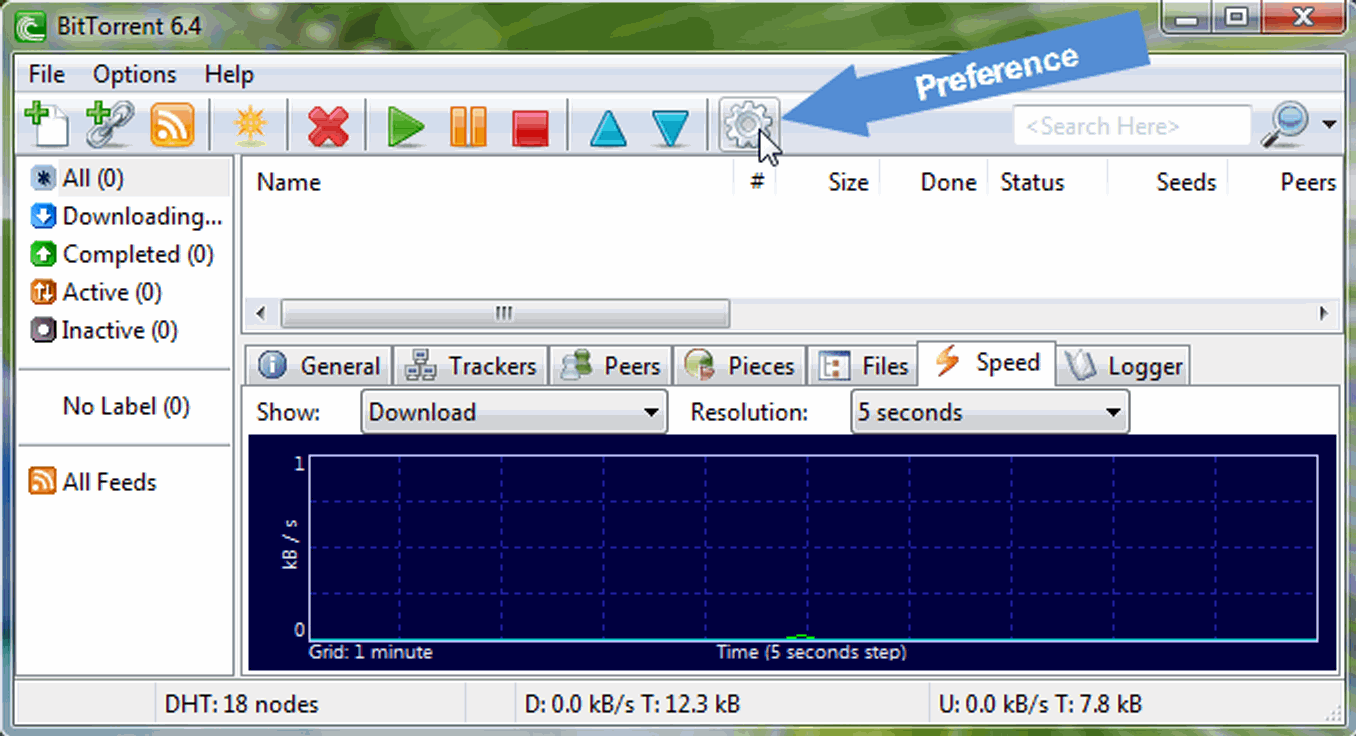Open the Resolution dropdown set to 5 seconds

click(x=989, y=412)
